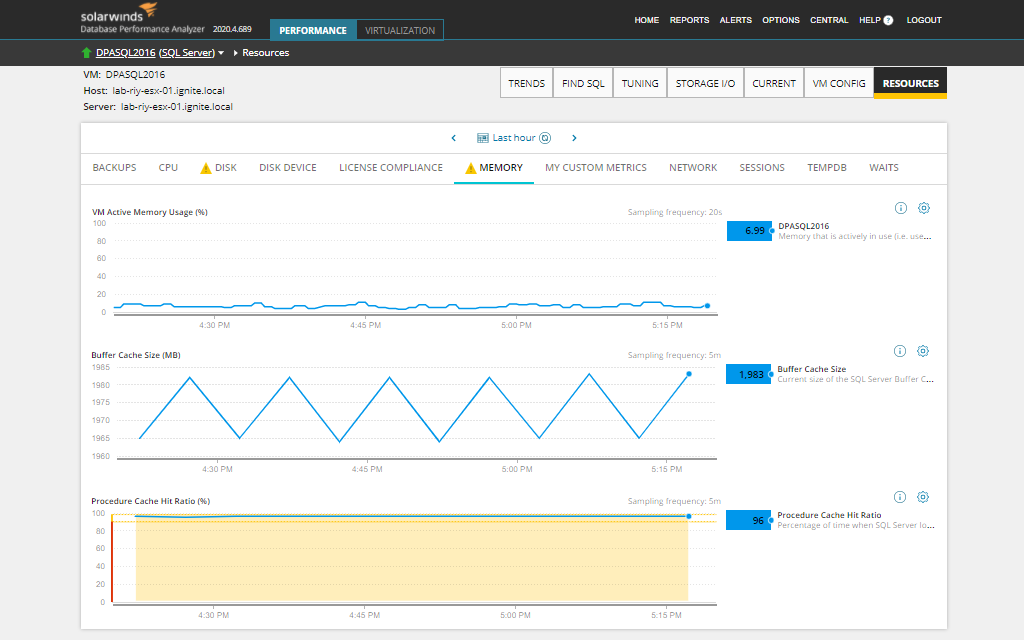Click the TRENDS button
The width and height of the screenshot is (1024, 640).
click(x=527, y=83)
